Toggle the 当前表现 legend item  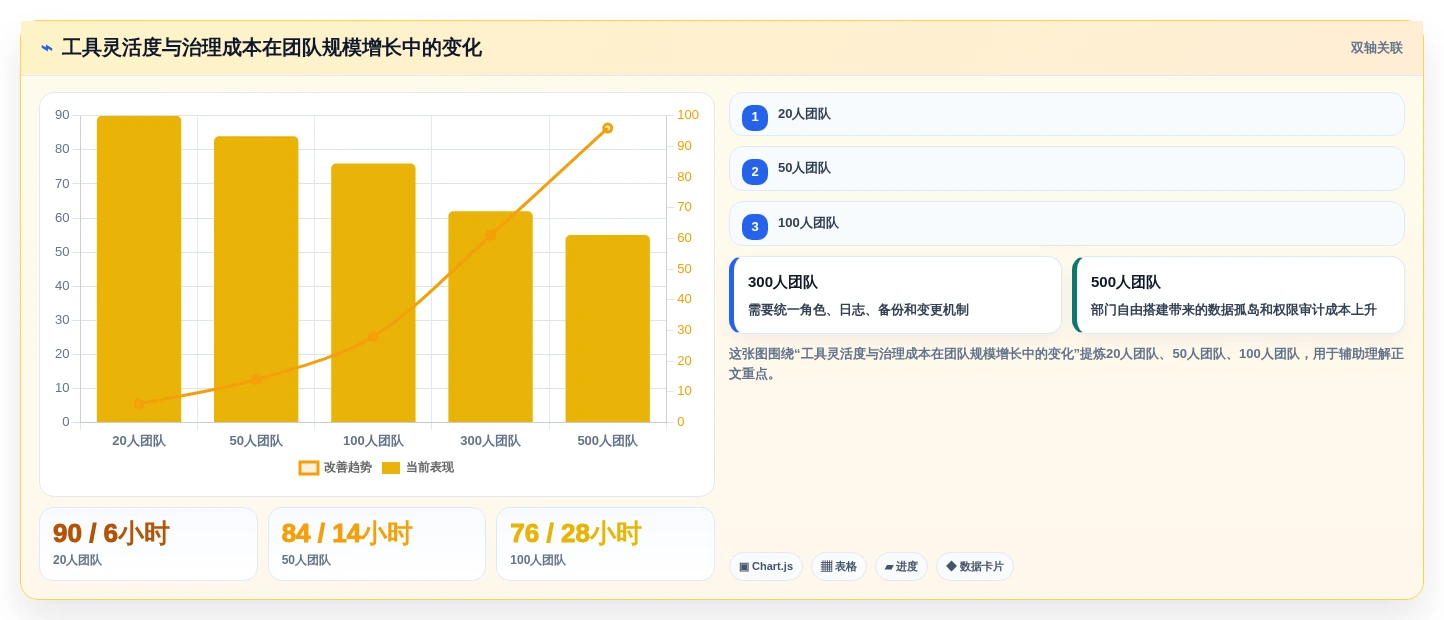point(418,468)
